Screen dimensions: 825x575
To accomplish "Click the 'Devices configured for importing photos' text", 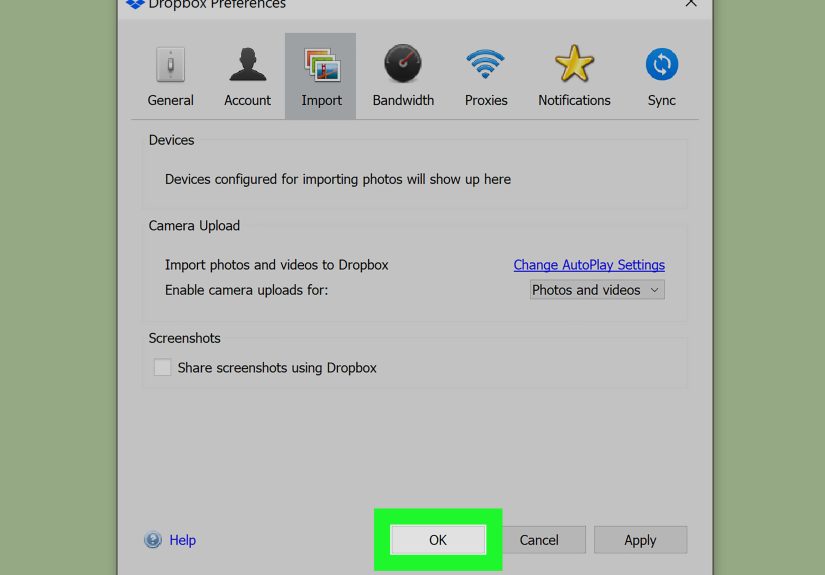I will coord(338,179).
